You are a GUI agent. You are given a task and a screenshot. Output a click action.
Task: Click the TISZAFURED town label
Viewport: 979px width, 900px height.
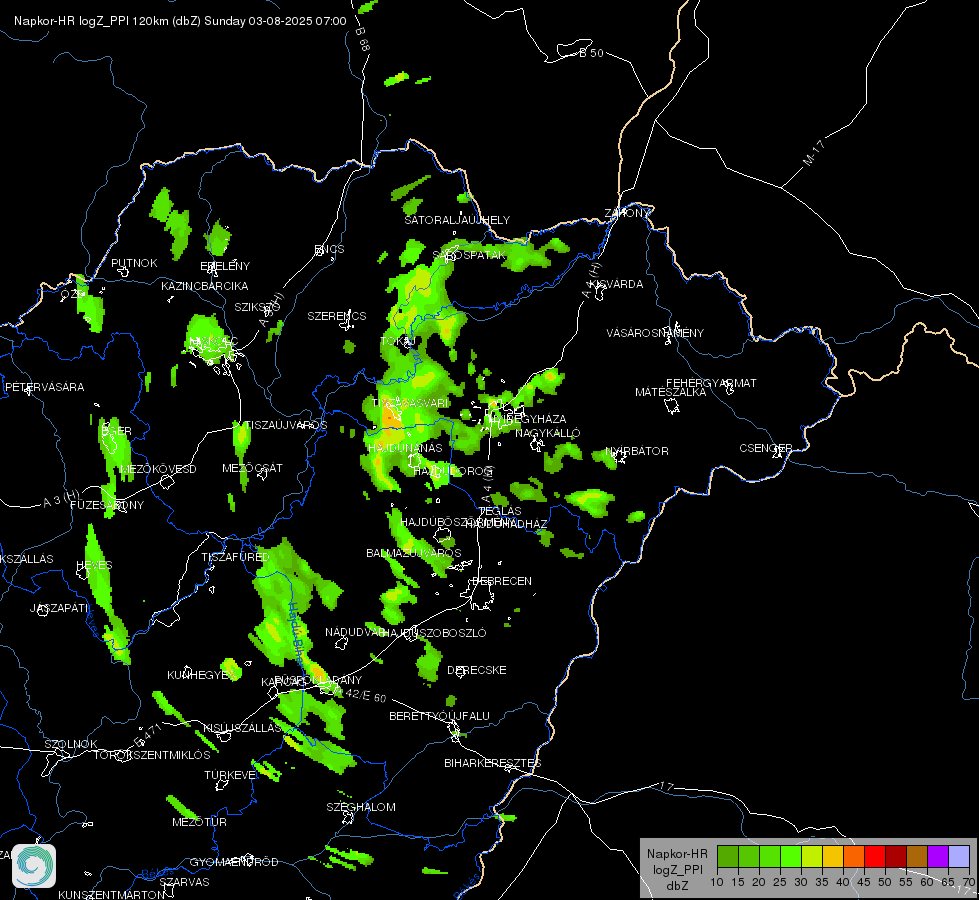235,557
